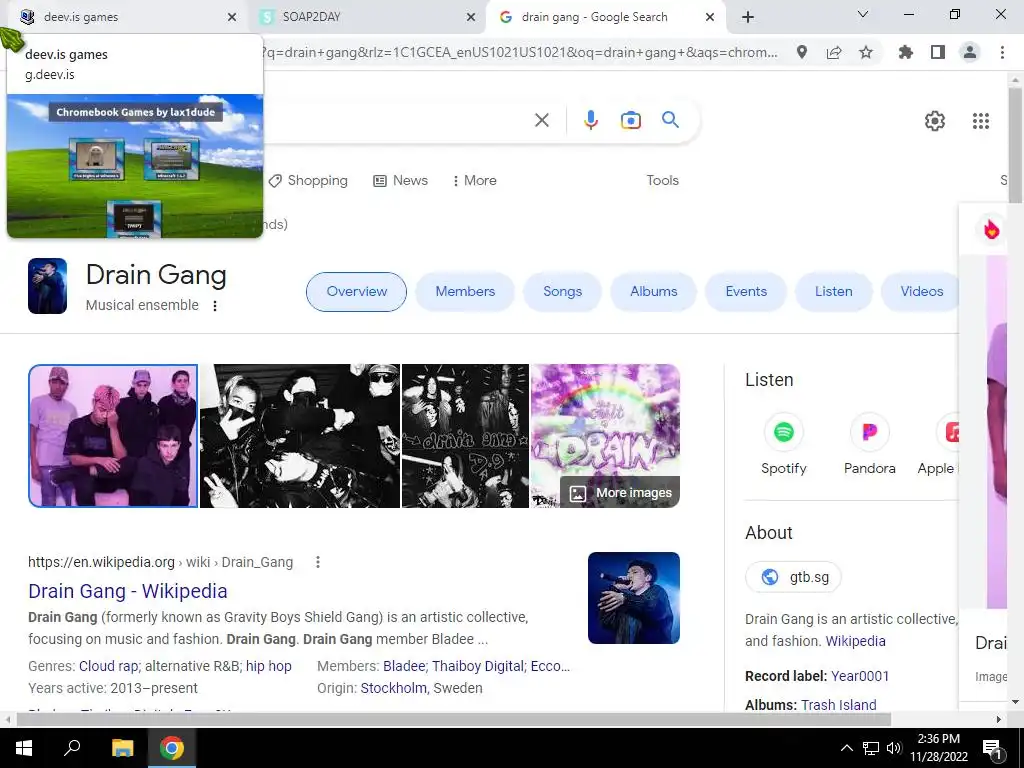This screenshot has height=768, width=1024.
Task: Click the address bar URL
Action: 520,52
